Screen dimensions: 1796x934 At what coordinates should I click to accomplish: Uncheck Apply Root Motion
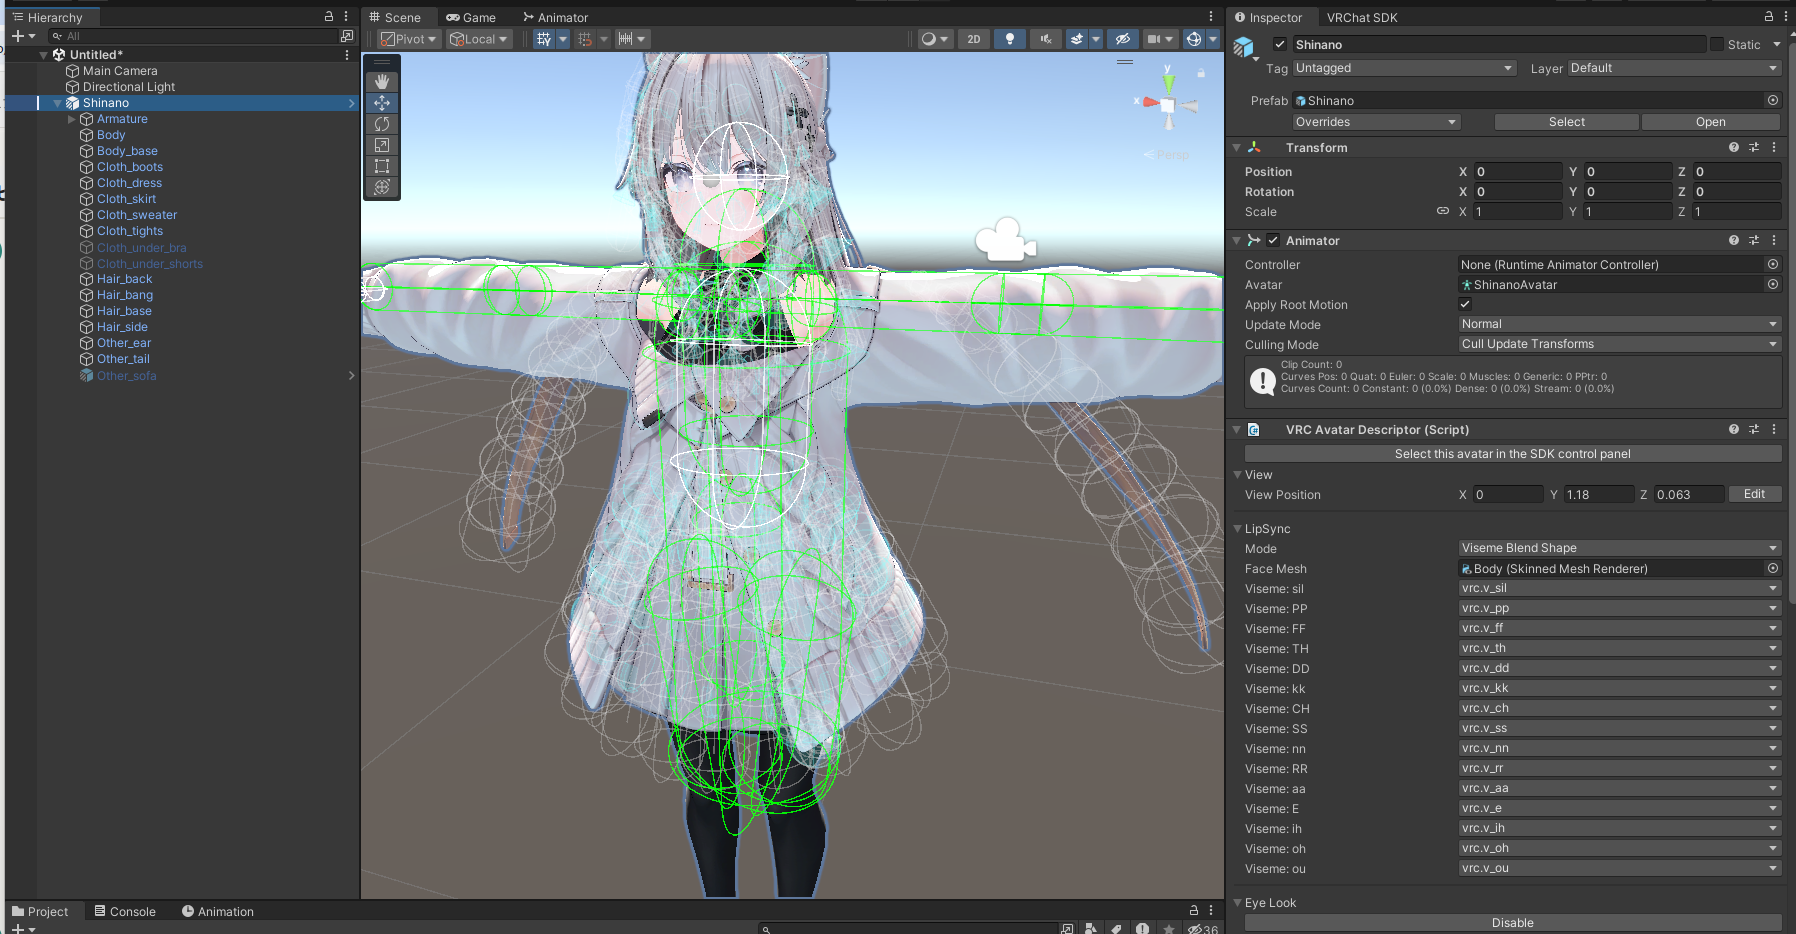point(1465,304)
